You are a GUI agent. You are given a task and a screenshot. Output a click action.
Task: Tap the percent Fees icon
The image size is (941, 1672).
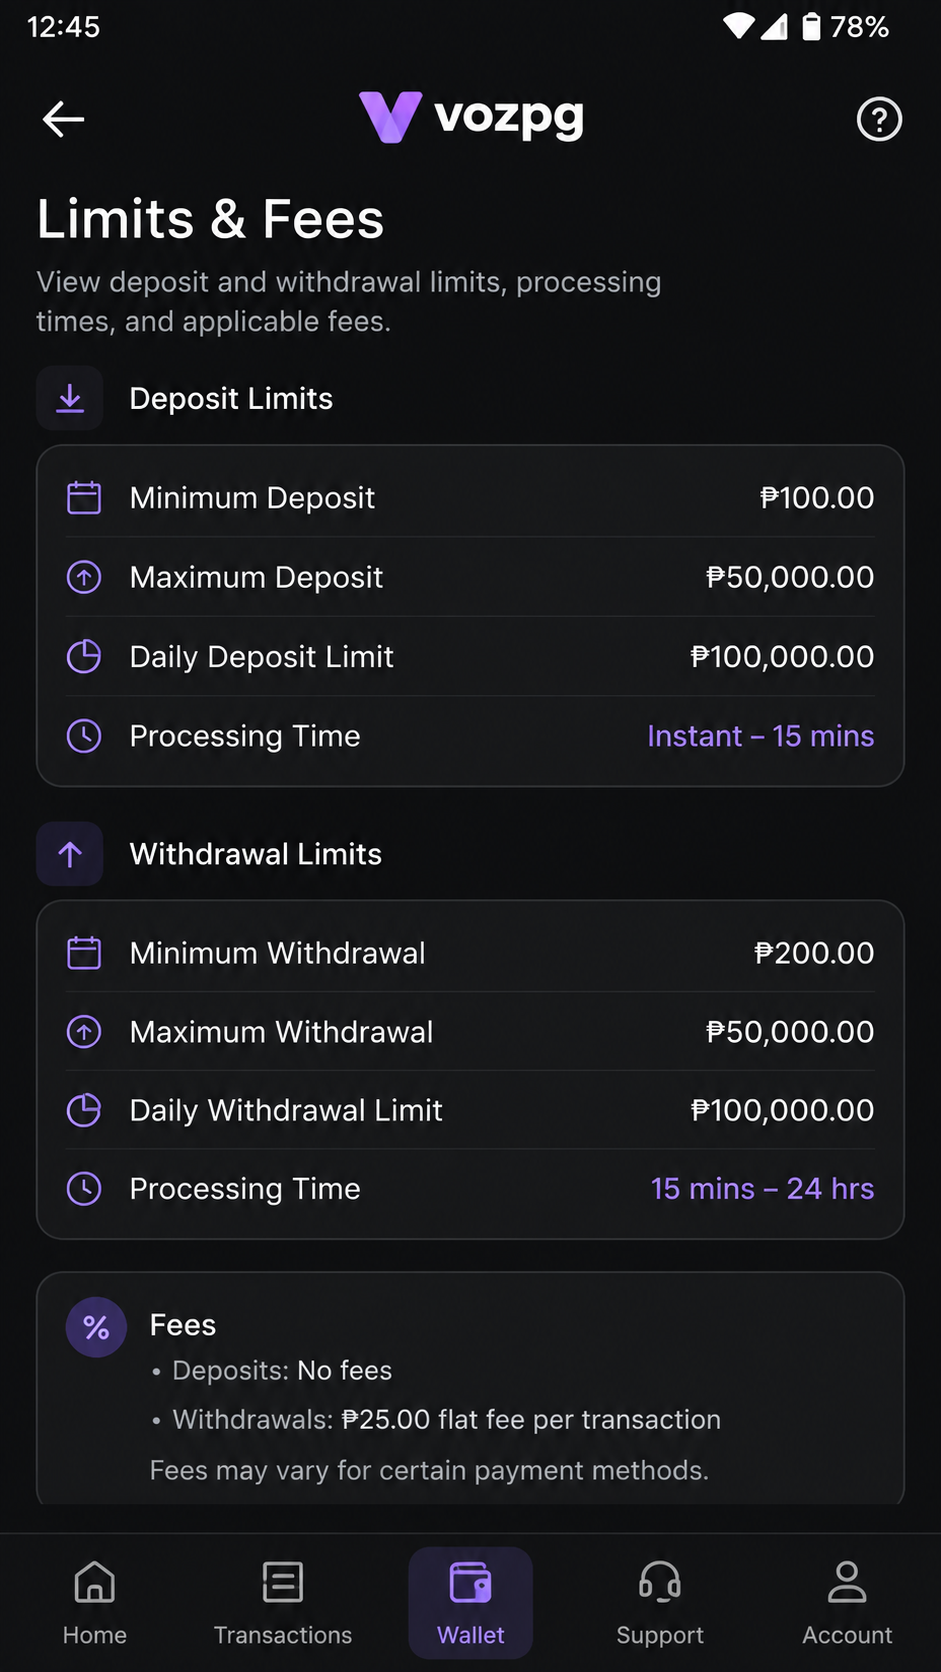pos(96,1327)
